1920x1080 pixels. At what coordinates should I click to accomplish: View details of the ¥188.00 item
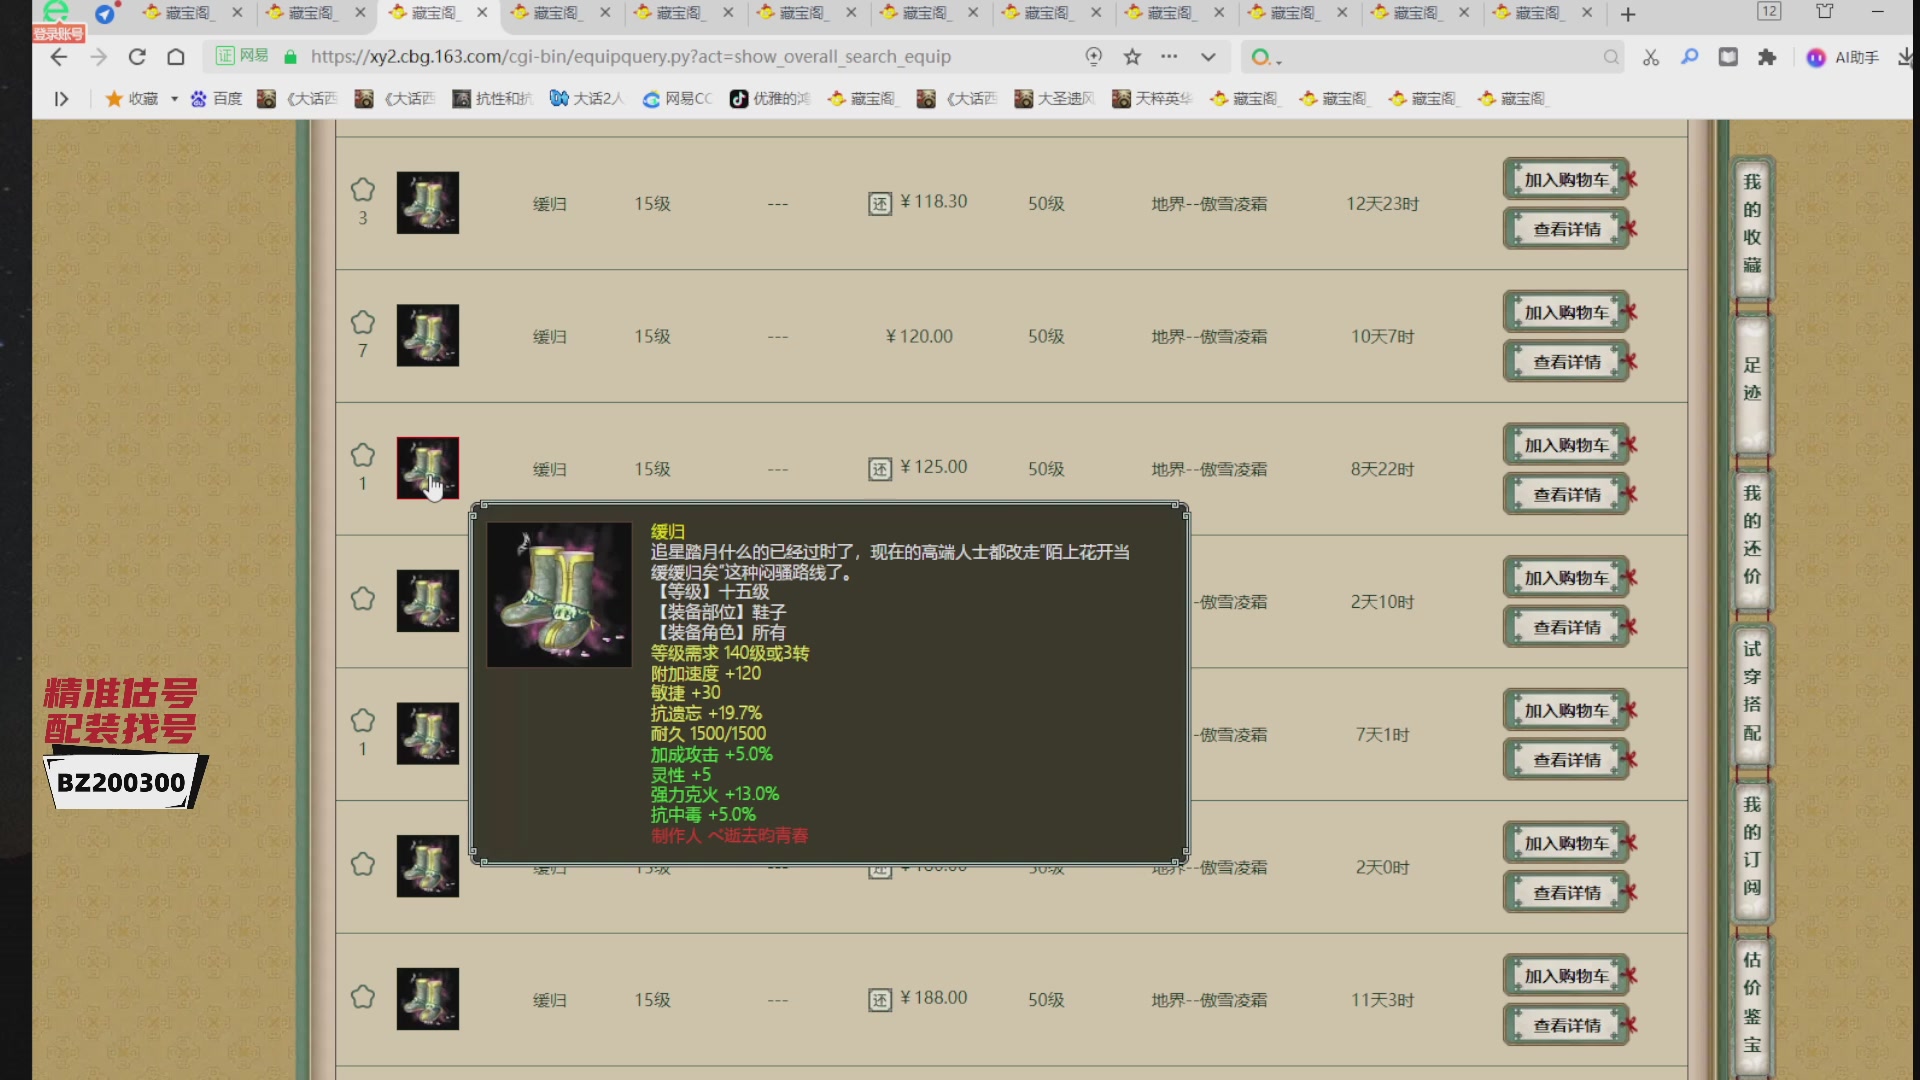click(1566, 1026)
